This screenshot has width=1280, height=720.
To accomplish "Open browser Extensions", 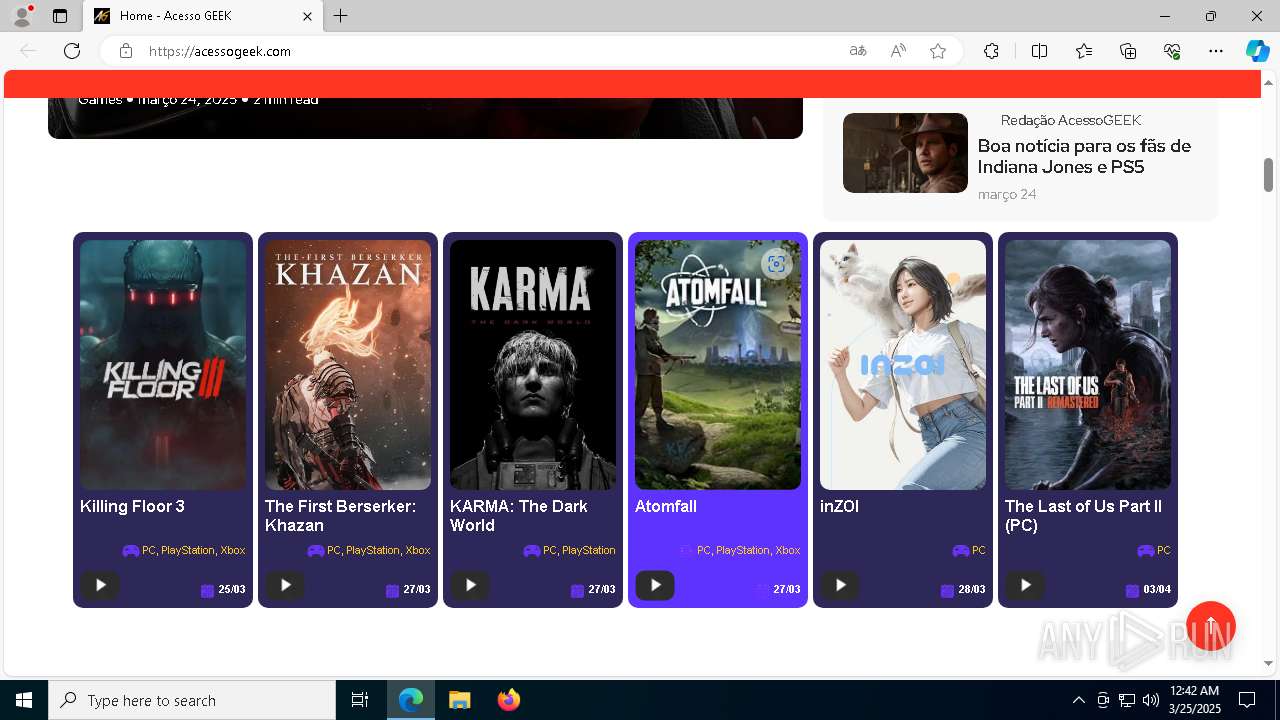I will pyautogui.click(x=991, y=51).
